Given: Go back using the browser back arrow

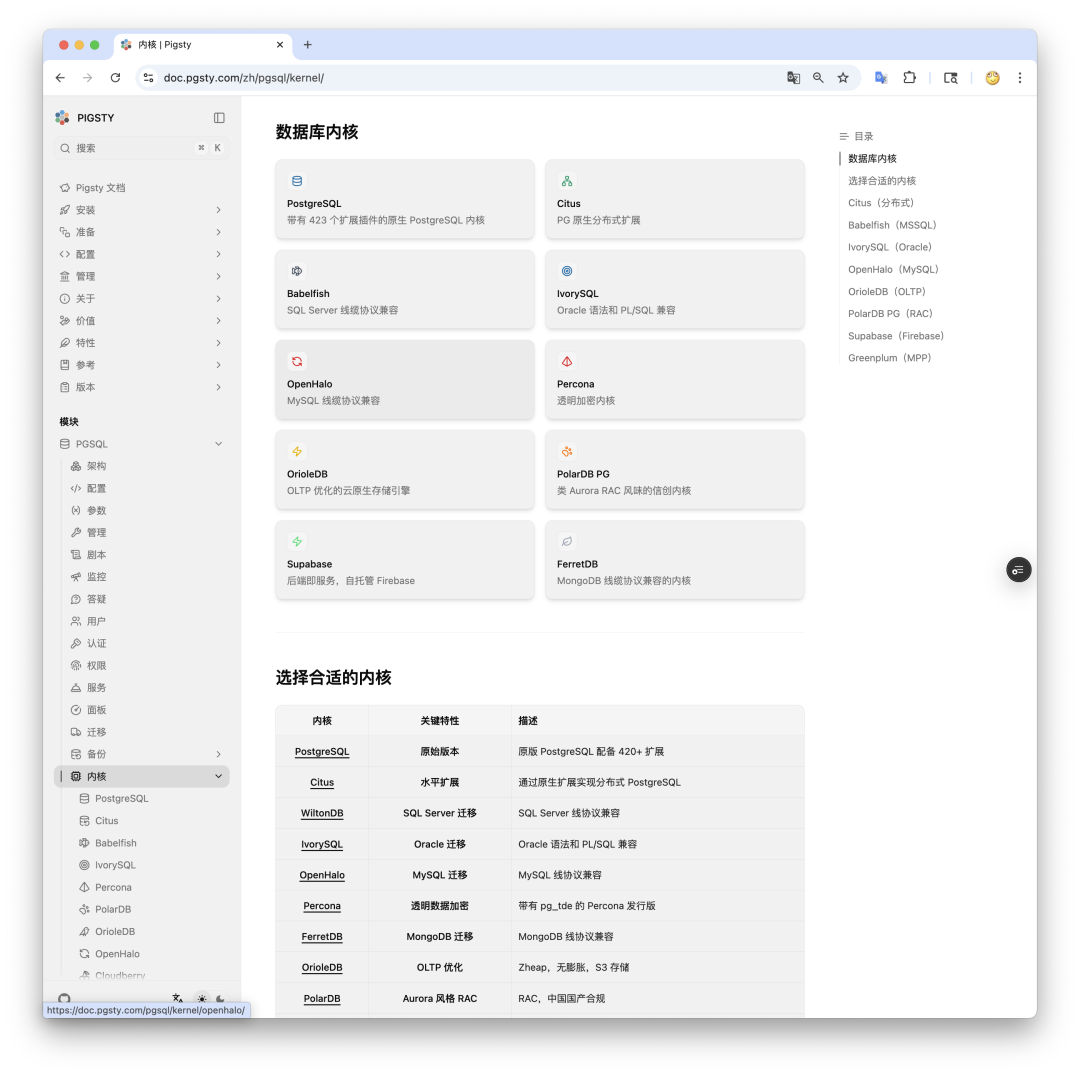Looking at the screenshot, I should 61,78.
